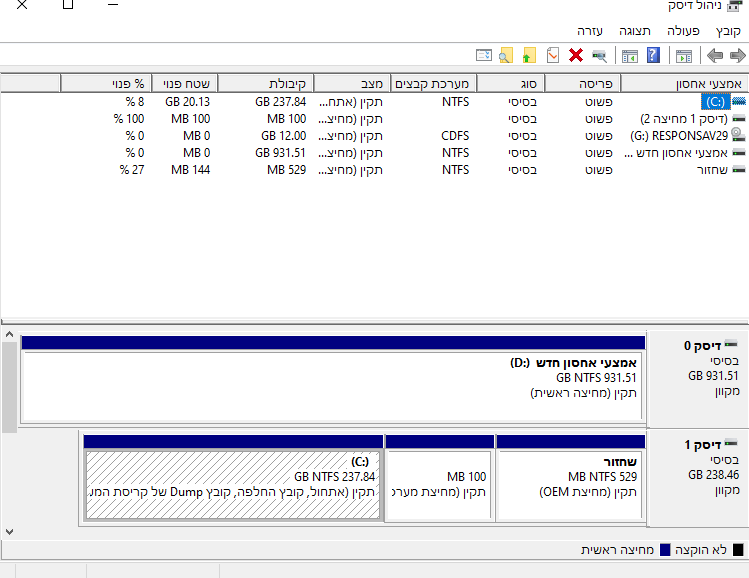Viewport: 749px width, 578px height.
Task: Click the left-pointing arrow in the toolbar
Action: (x=715, y=56)
